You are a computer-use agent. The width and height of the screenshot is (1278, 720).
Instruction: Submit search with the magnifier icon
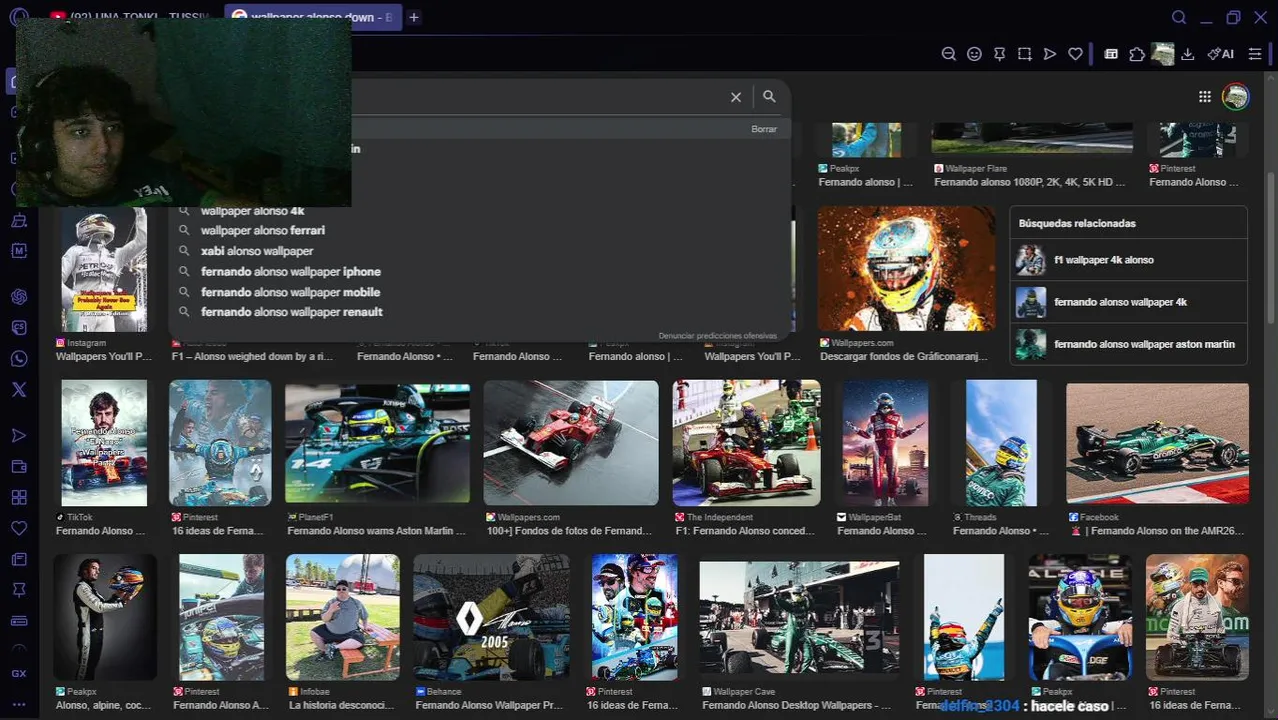769,96
